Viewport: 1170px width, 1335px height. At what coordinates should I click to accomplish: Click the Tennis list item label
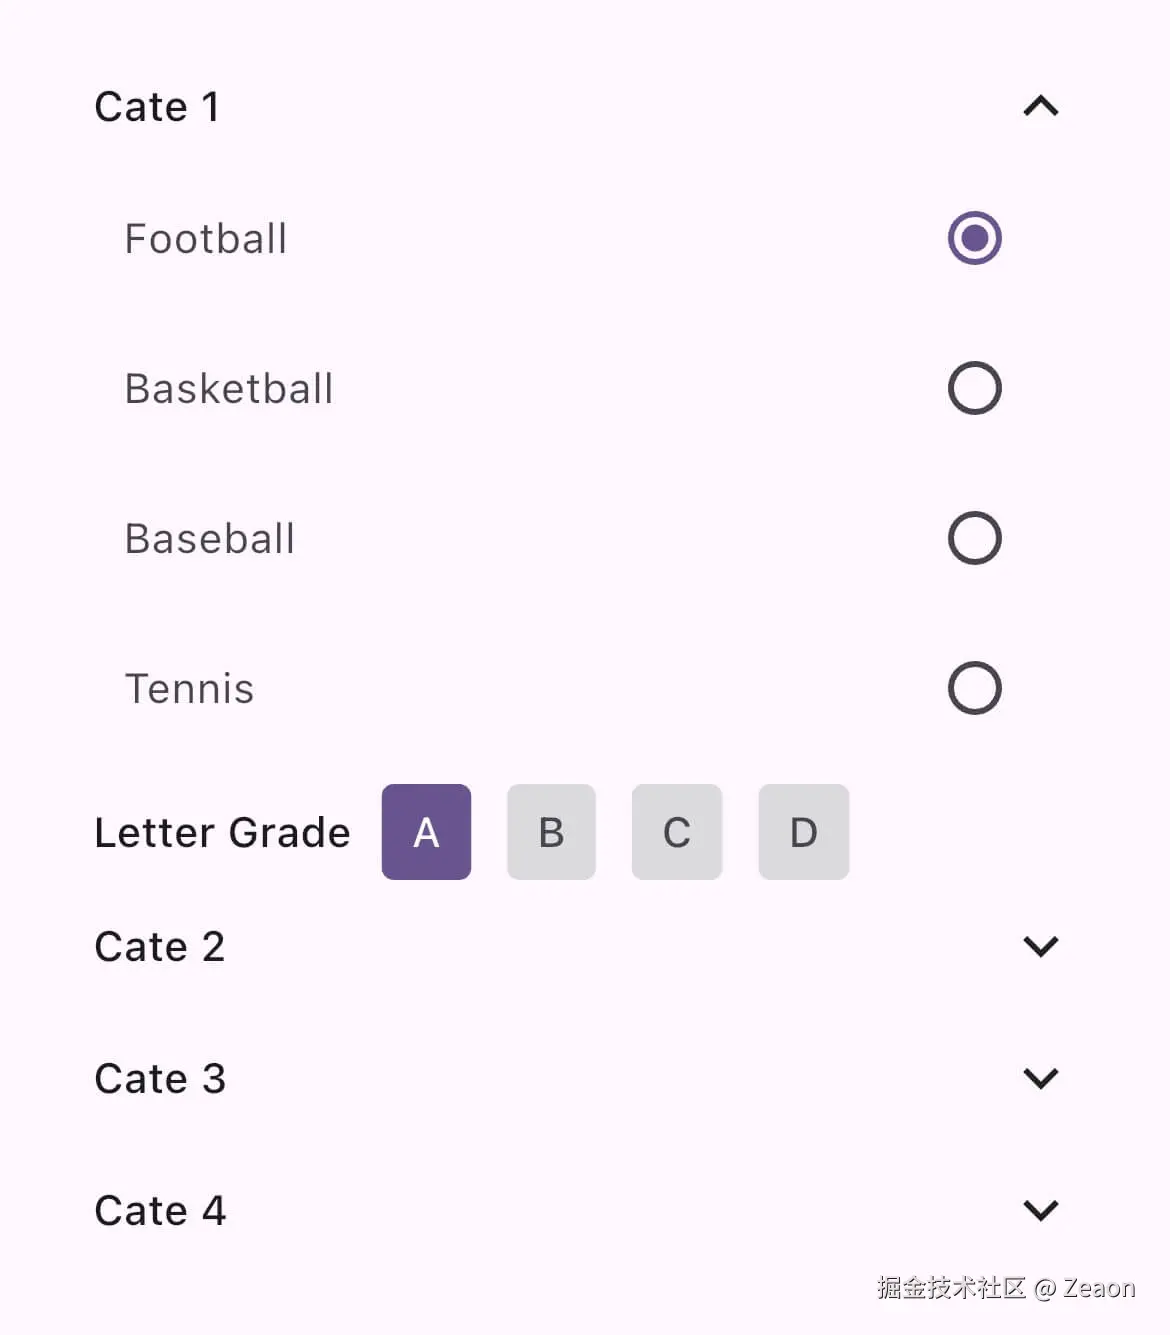pyautogui.click(x=190, y=689)
